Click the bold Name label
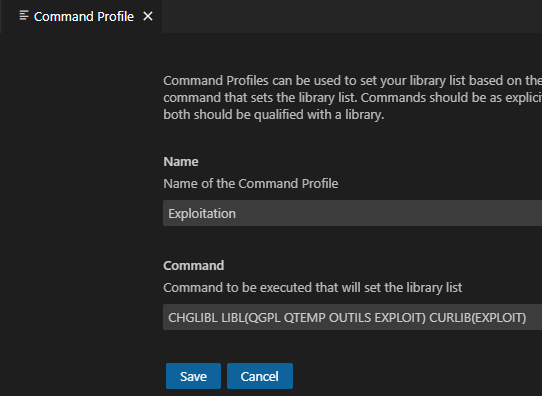The image size is (542, 396). pos(181,162)
